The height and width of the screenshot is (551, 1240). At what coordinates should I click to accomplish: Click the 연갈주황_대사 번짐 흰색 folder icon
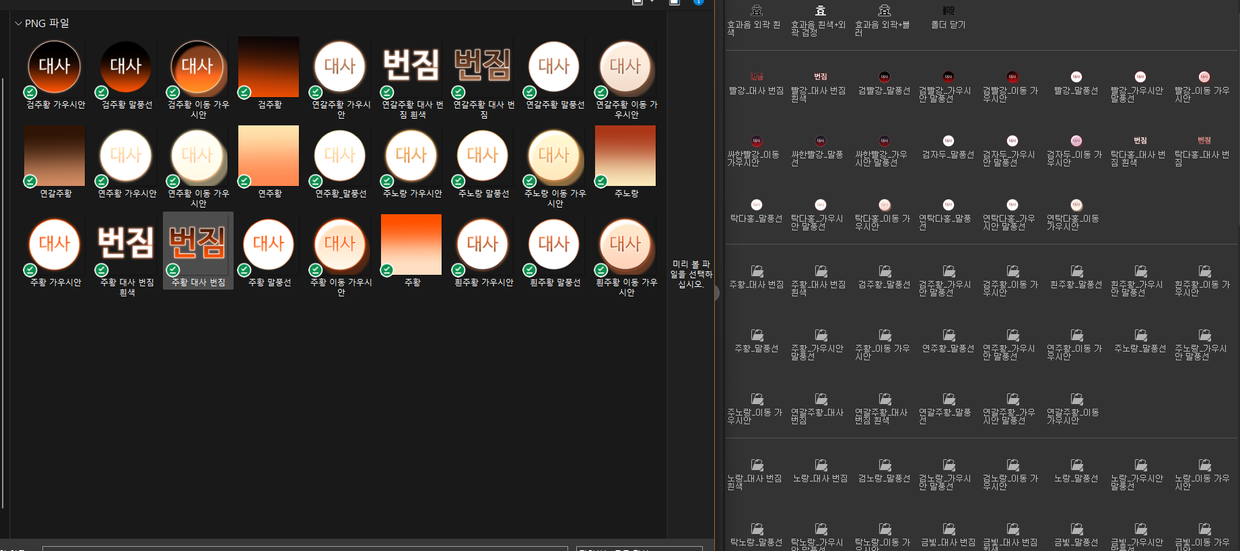click(x=884, y=399)
